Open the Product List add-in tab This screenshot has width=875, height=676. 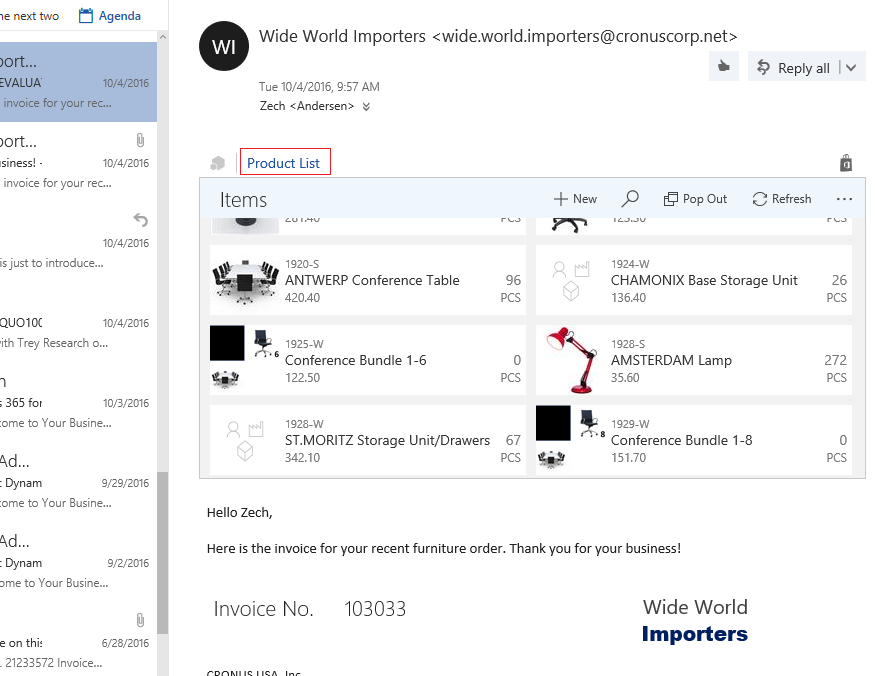pyautogui.click(x=284, y=163)
